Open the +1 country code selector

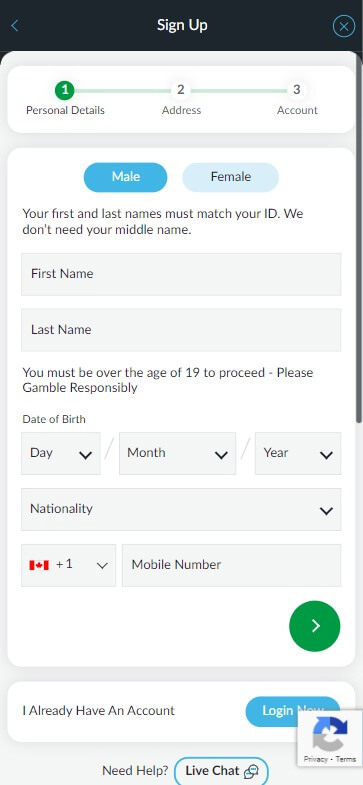pyautogui.click(x=68, y=565)
